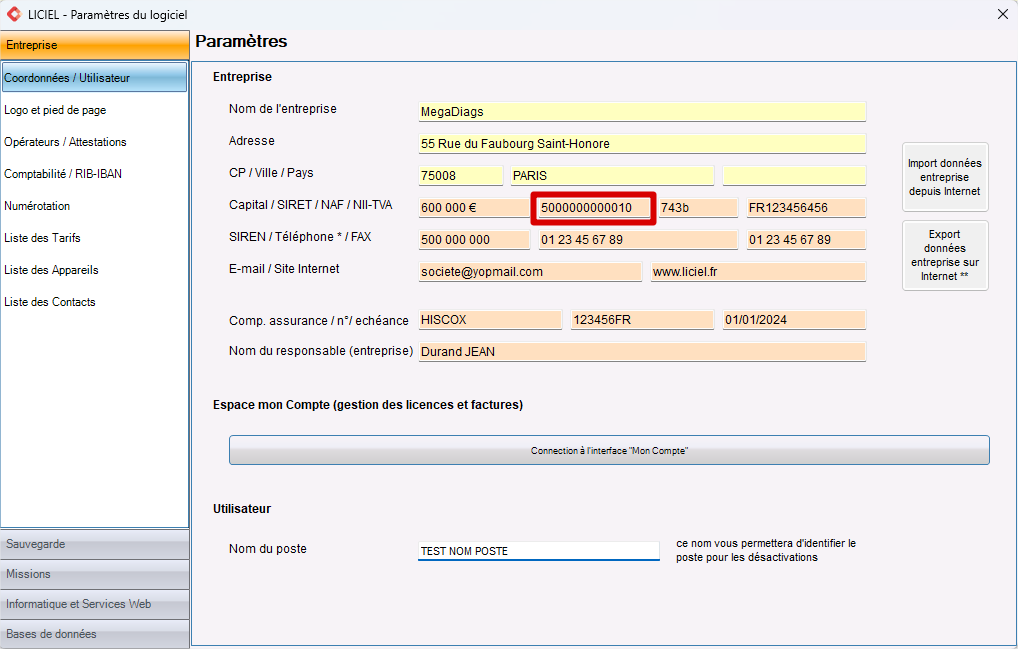Image resolution: width=1018 pixels, height=649 pixels.
Task: Click the SIRET number field
Action: pyautogui.click(x=593, y=208)
